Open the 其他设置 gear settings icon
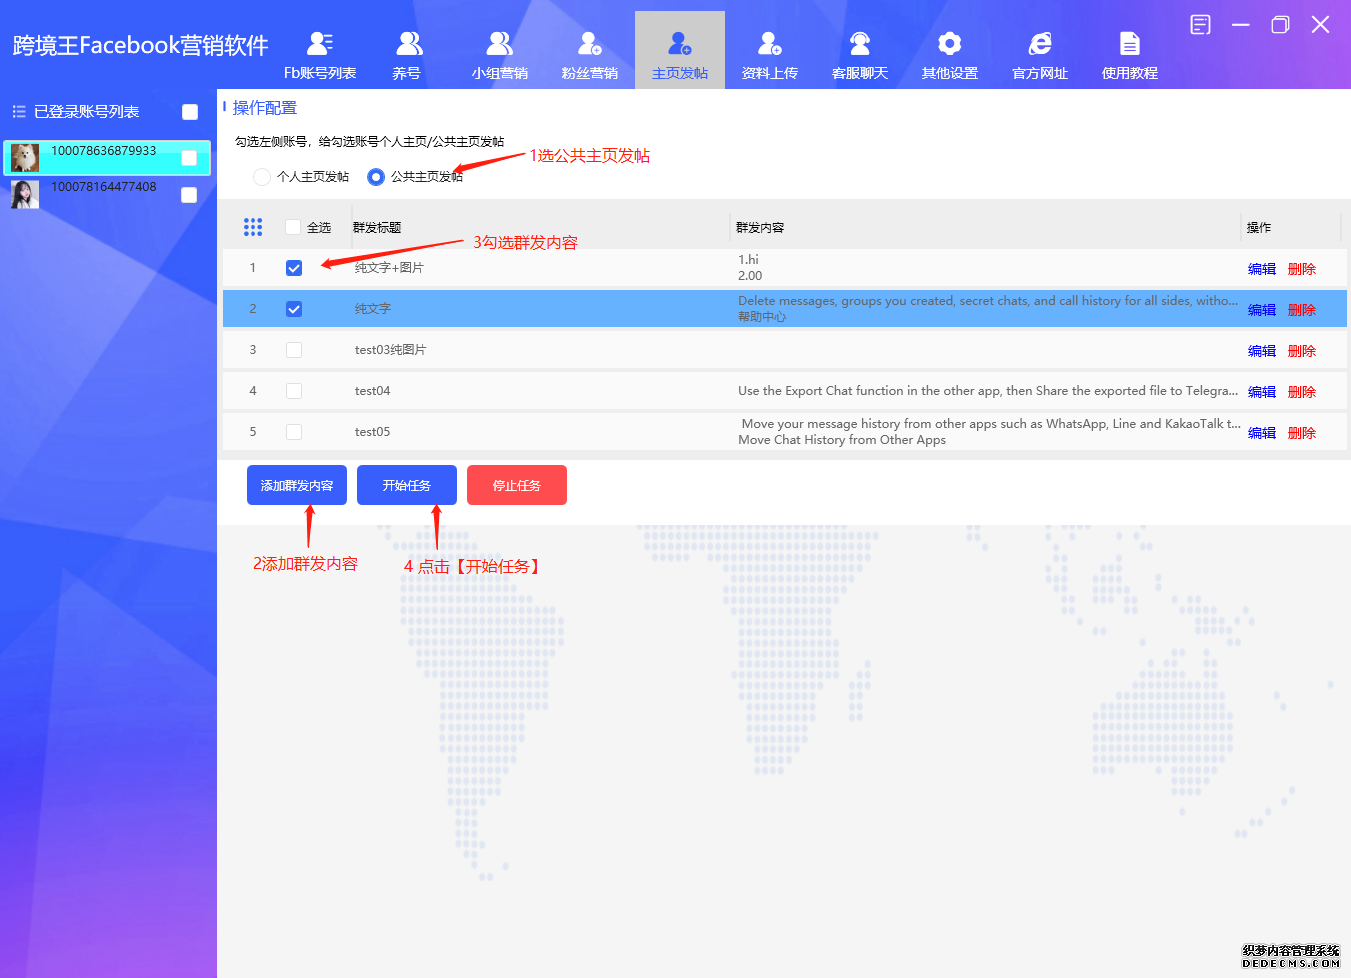This screenshot has height=978, width=1351. click(x=949, y=44)
